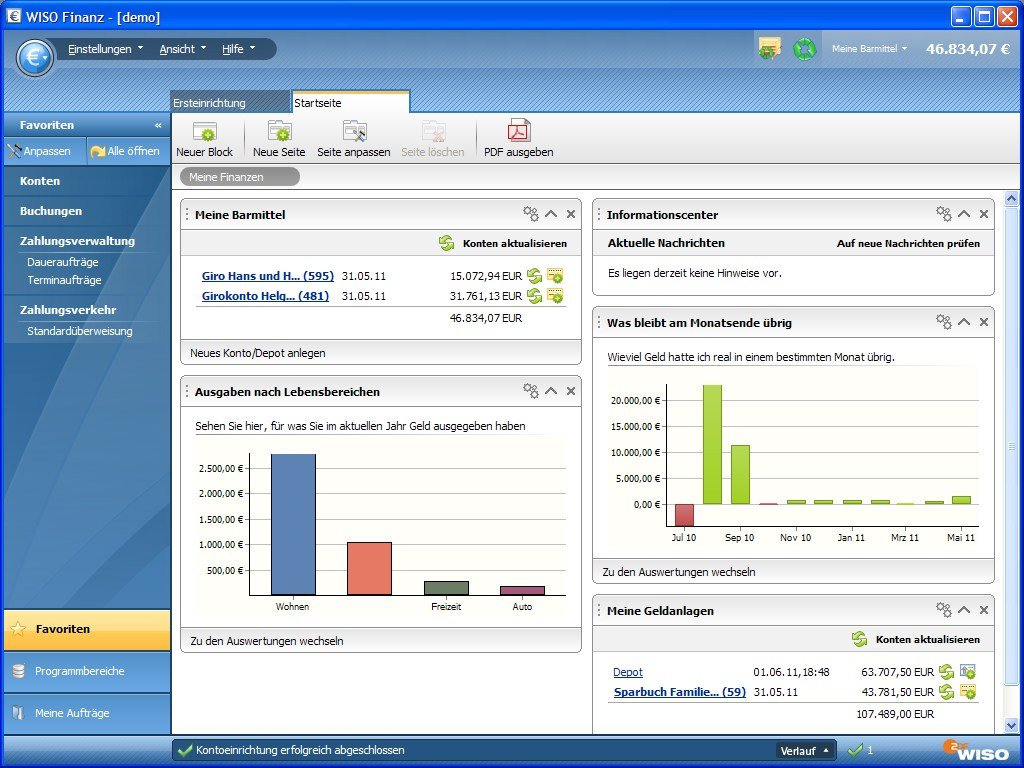
Task: Refresh the Giro Hans account balance icon
Action: click(x=535, y=275)
